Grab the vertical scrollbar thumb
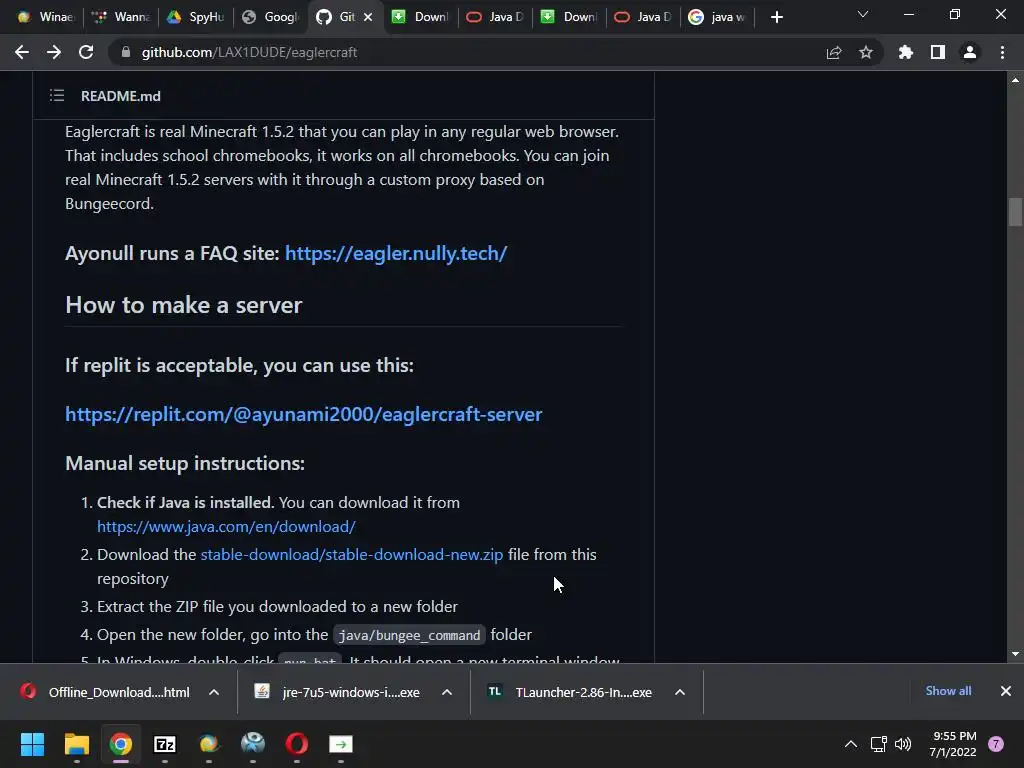Screen dimensions: 1024x768 point(1015,212)
